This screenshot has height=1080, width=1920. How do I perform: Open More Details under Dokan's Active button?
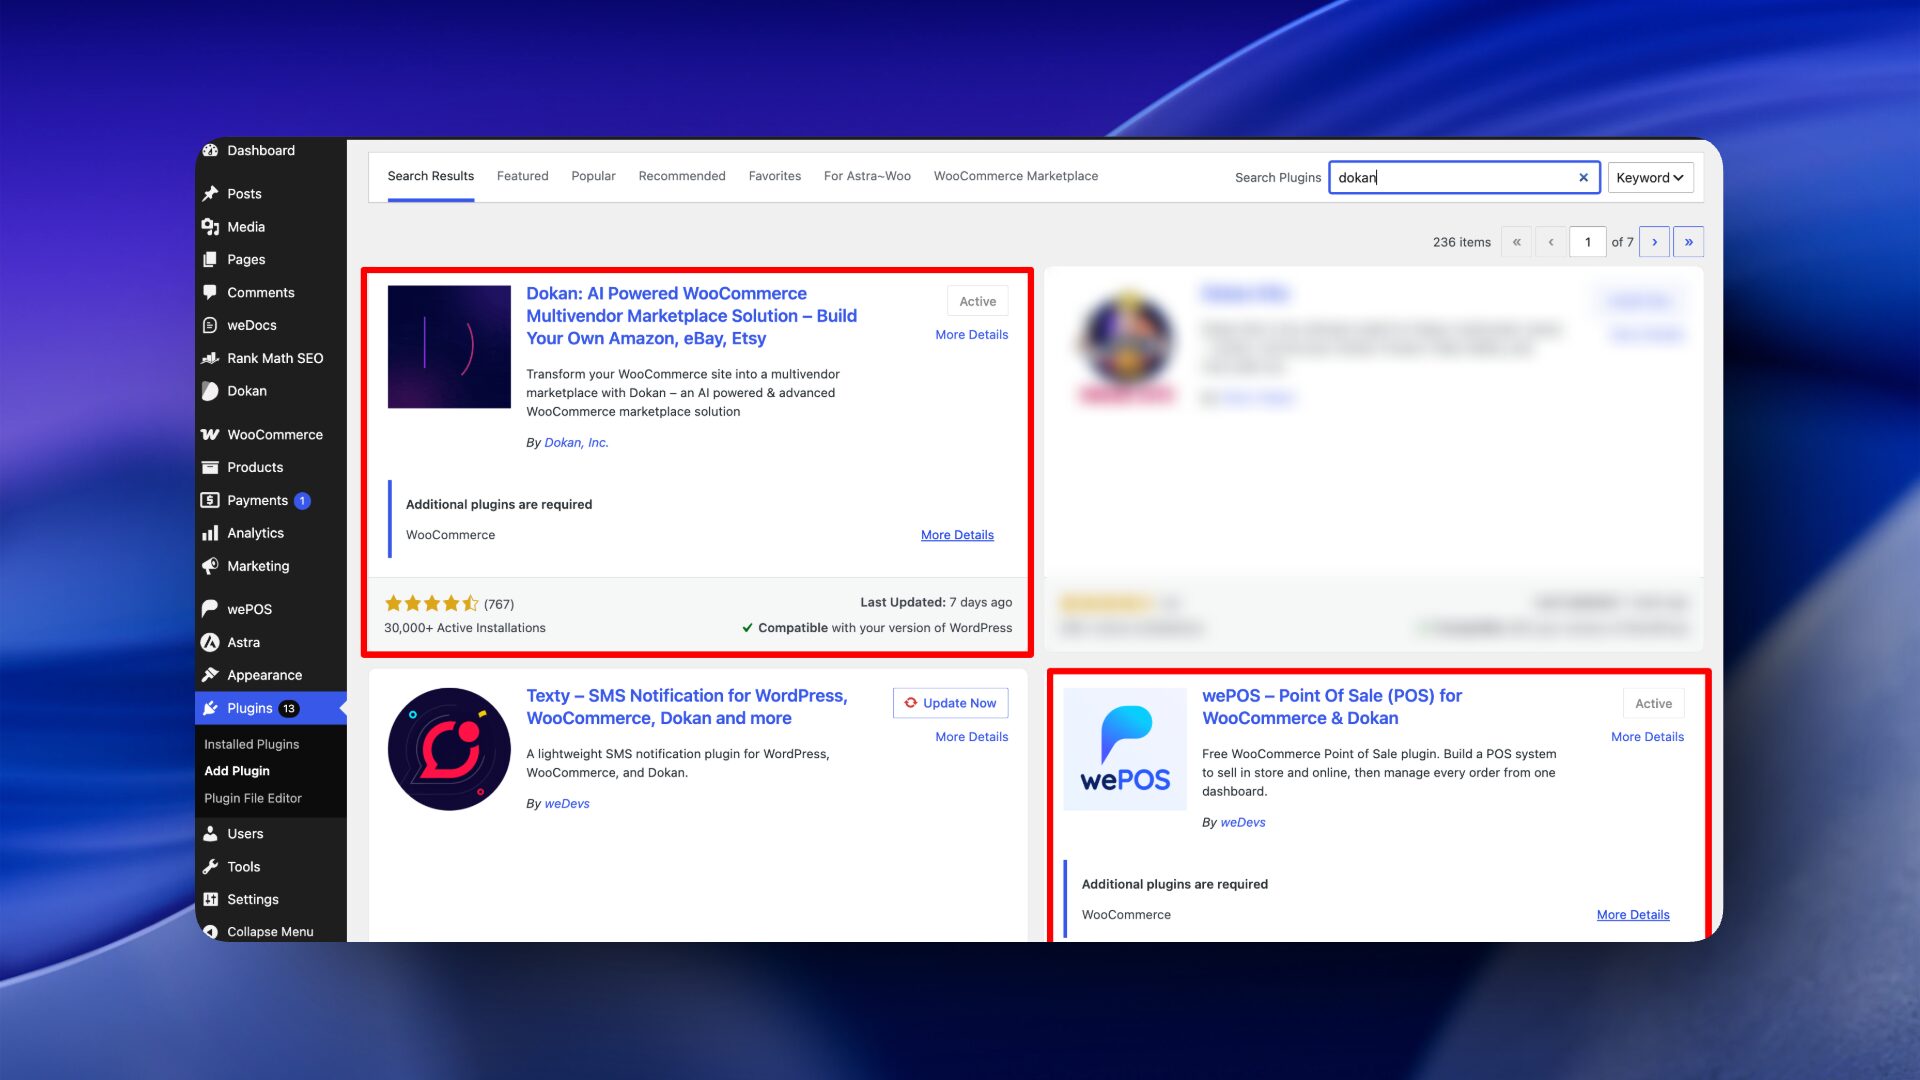click(x=972, y=335)
